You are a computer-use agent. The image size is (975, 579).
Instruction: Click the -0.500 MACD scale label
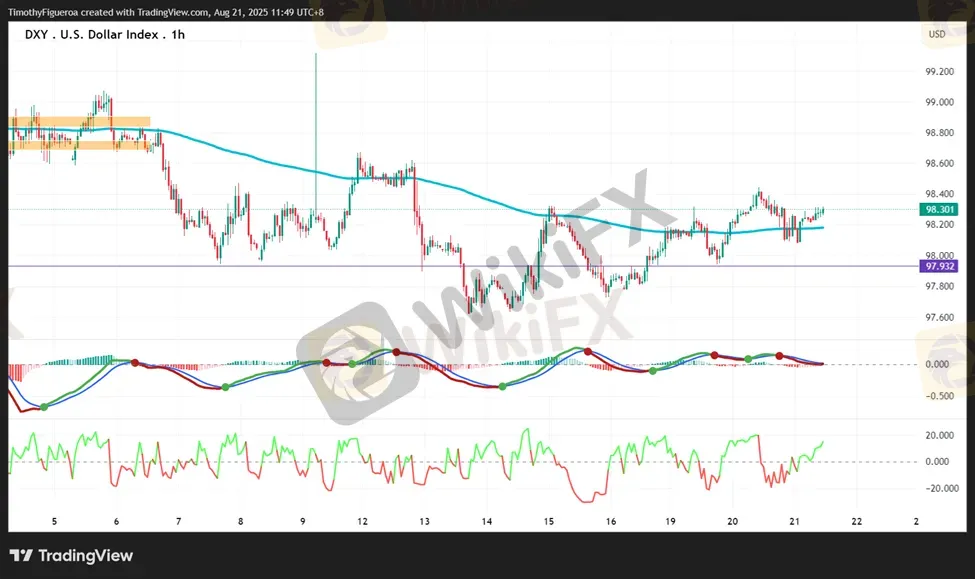click(938, 396)
